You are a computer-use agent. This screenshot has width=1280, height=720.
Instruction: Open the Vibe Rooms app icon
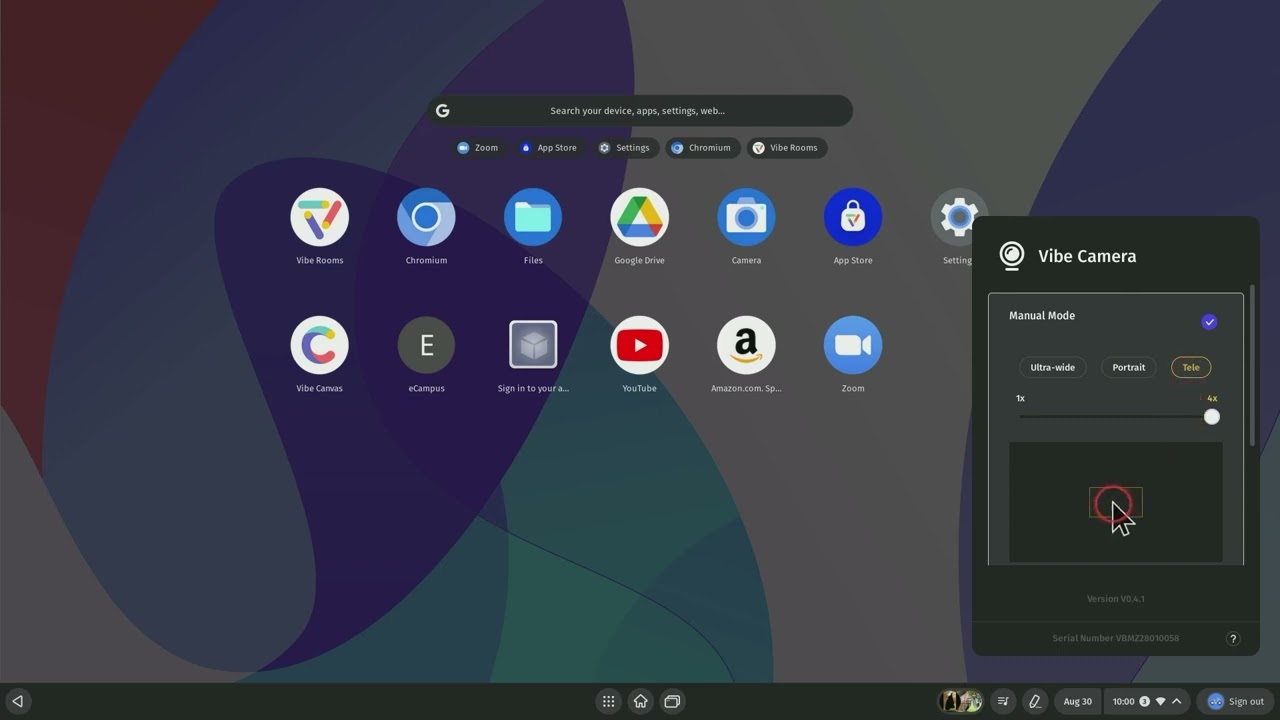click(319, 217)
